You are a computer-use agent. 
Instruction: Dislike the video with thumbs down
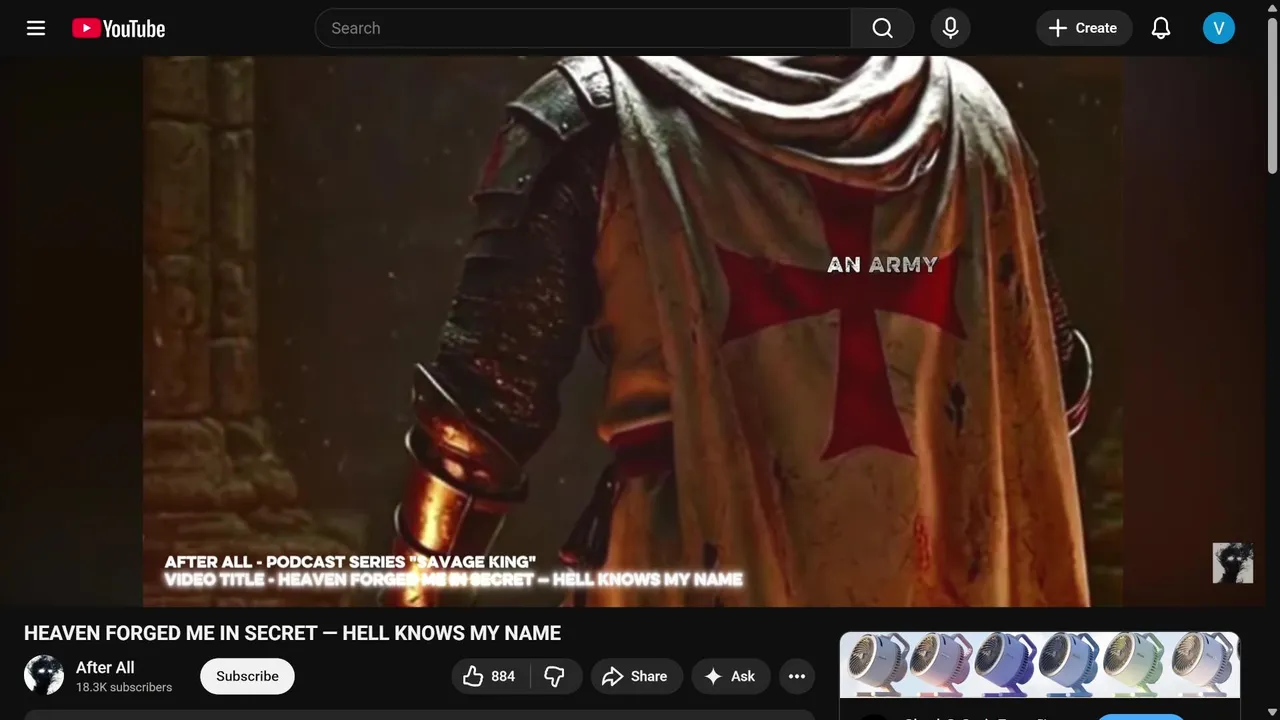[x=555, y=676]
